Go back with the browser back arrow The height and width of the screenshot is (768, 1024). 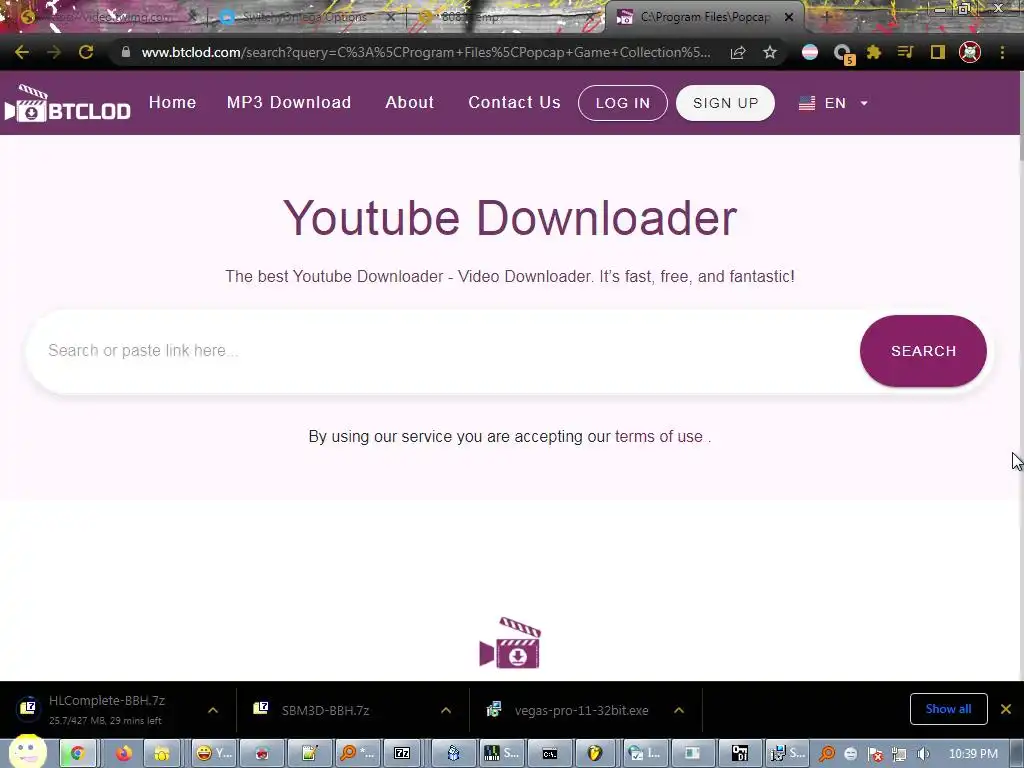click(22, 52)
